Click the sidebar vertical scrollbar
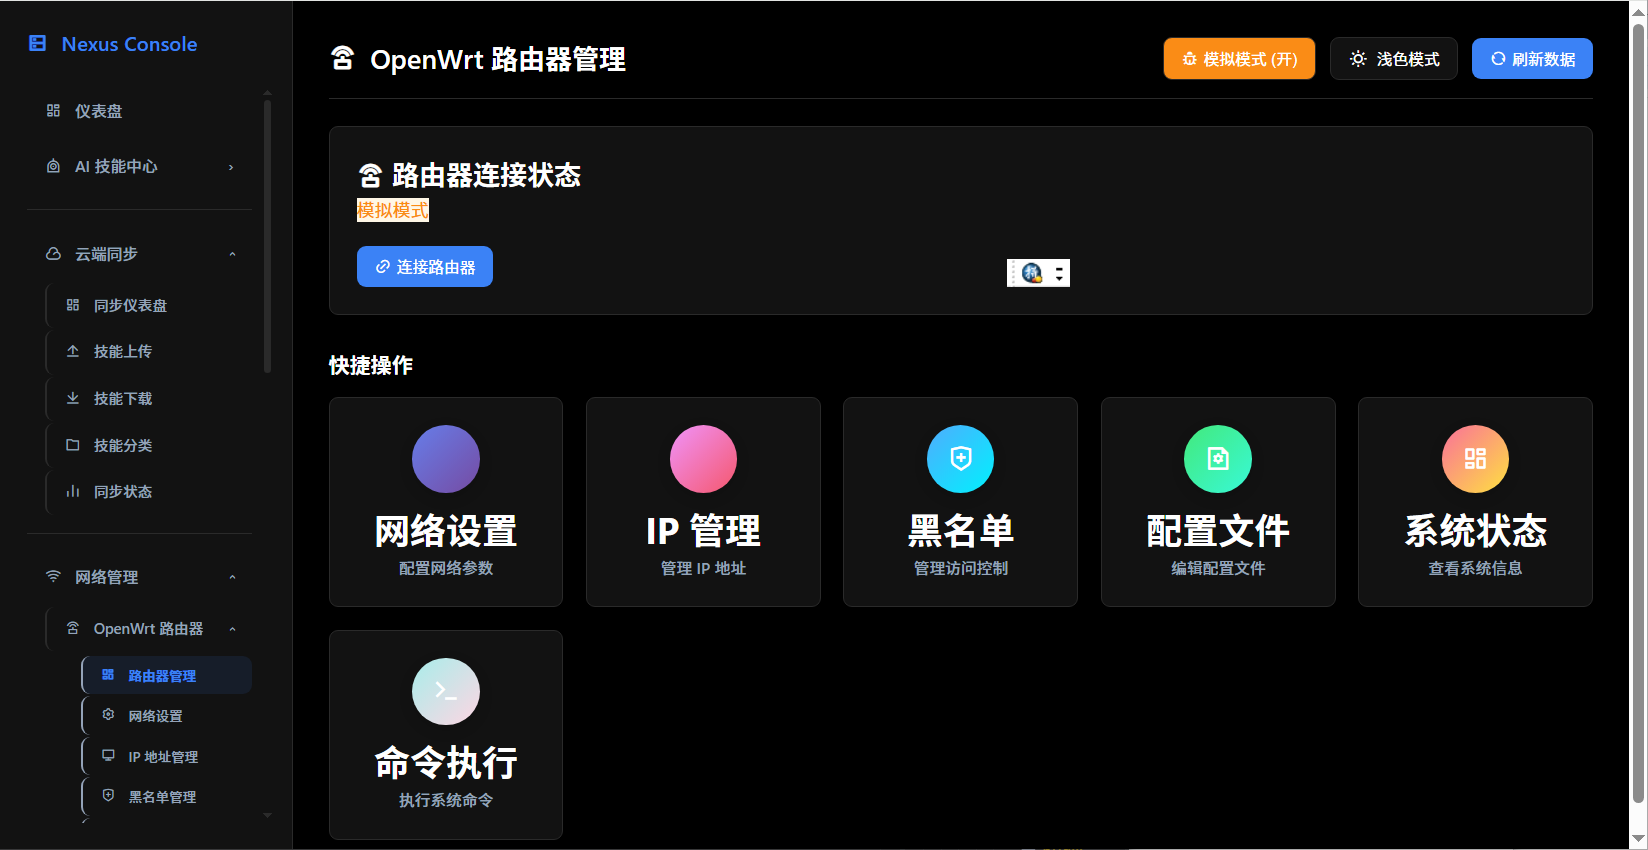Image resolution: width=1648 pixels, height=850 pixels. tap(267, 235)
